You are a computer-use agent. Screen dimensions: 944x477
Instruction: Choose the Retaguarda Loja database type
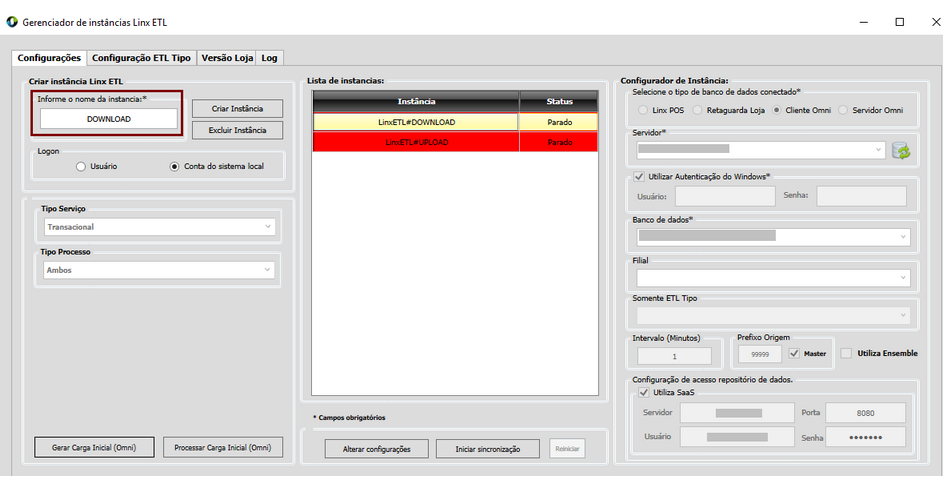pos(697,110)
